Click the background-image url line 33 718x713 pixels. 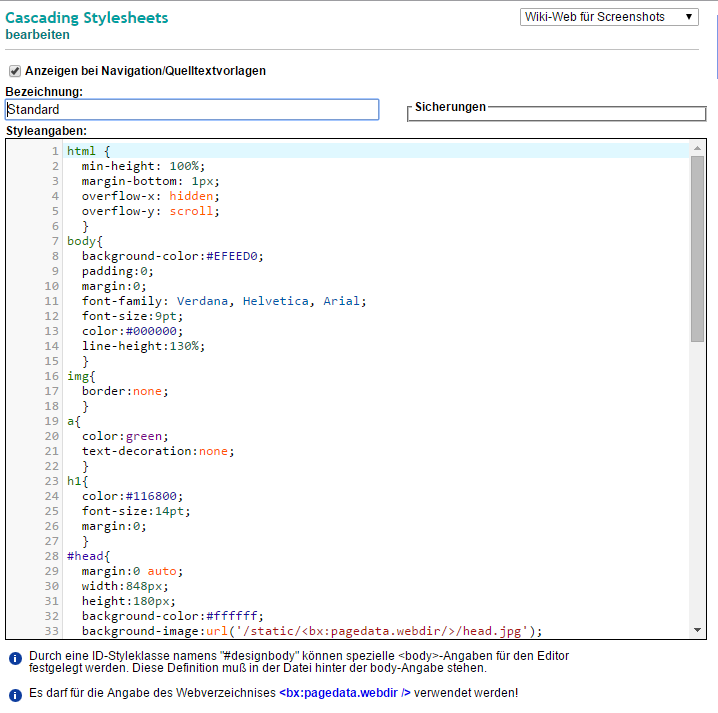click(312, 631)
